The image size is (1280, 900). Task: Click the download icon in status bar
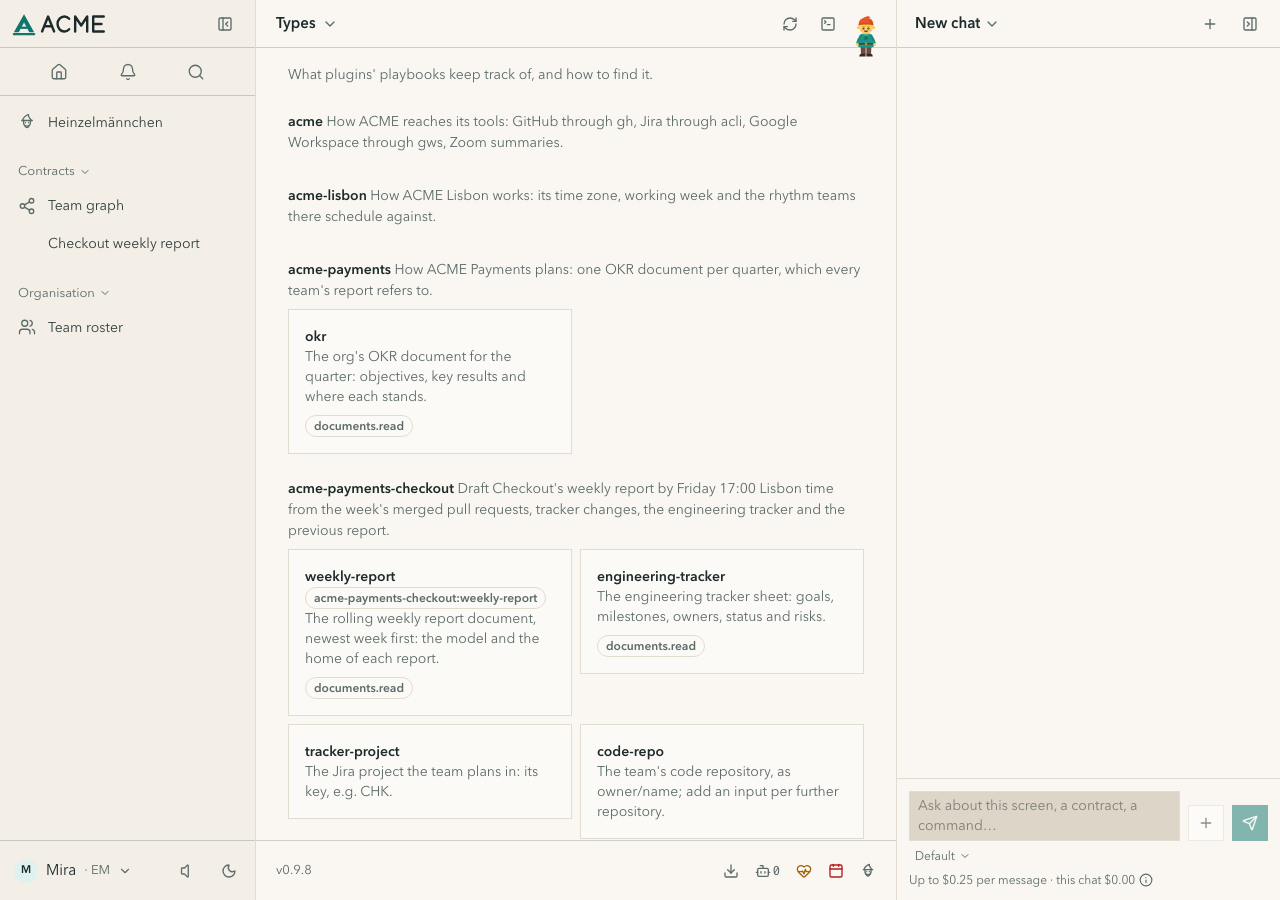pyautogui.click(x=731, y=871)
